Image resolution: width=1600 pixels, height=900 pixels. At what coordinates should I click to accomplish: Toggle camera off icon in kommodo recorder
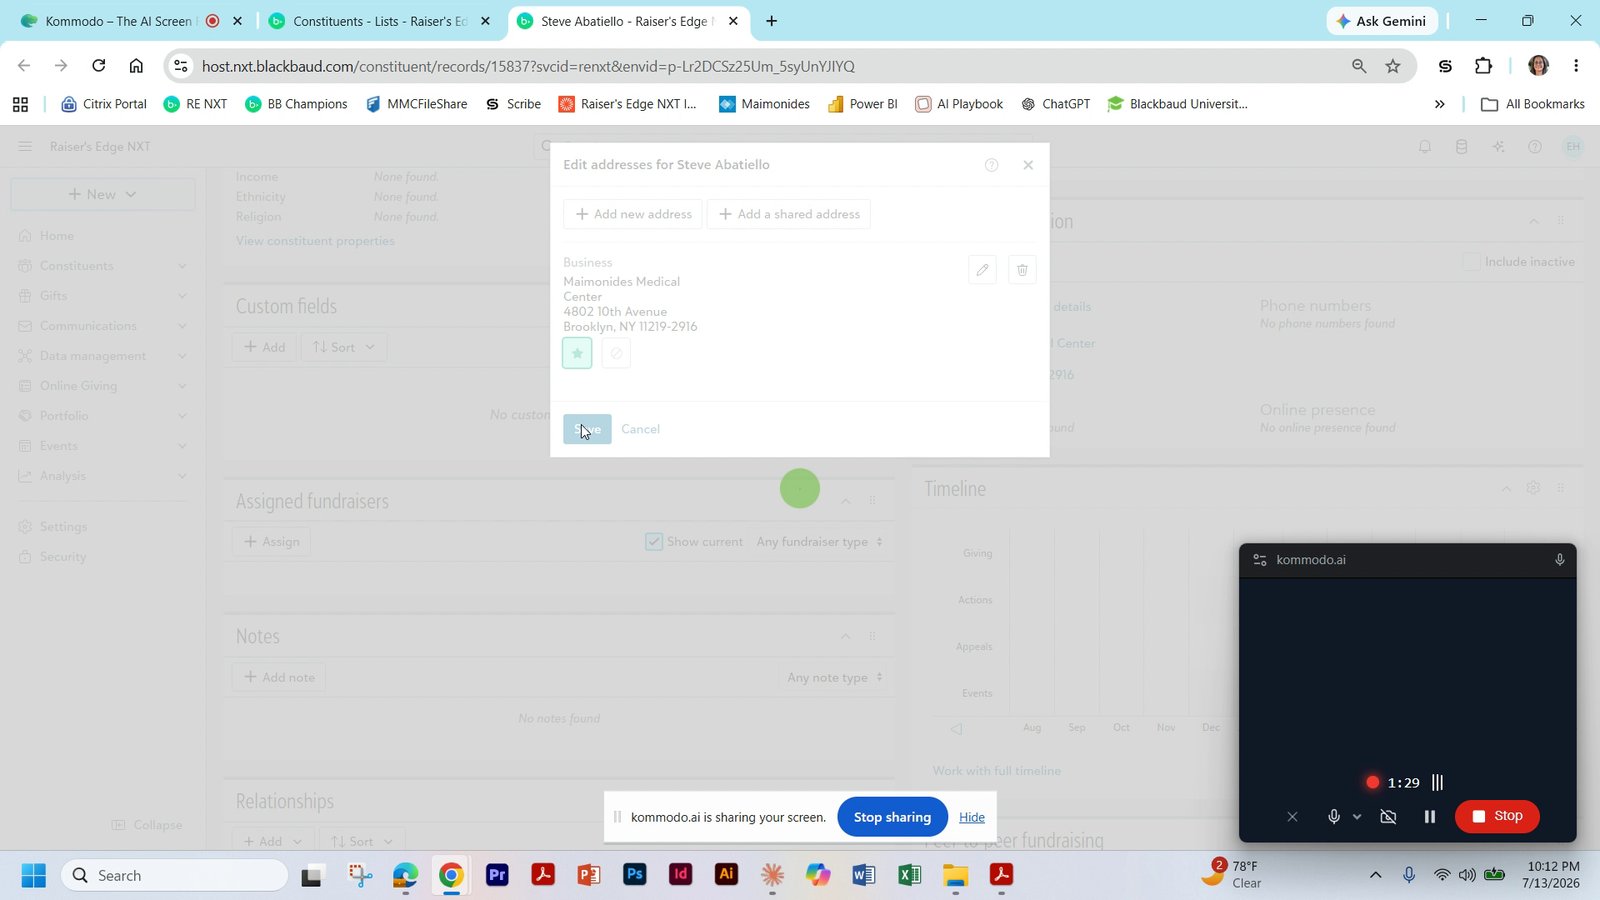(x=1388, y=817)
